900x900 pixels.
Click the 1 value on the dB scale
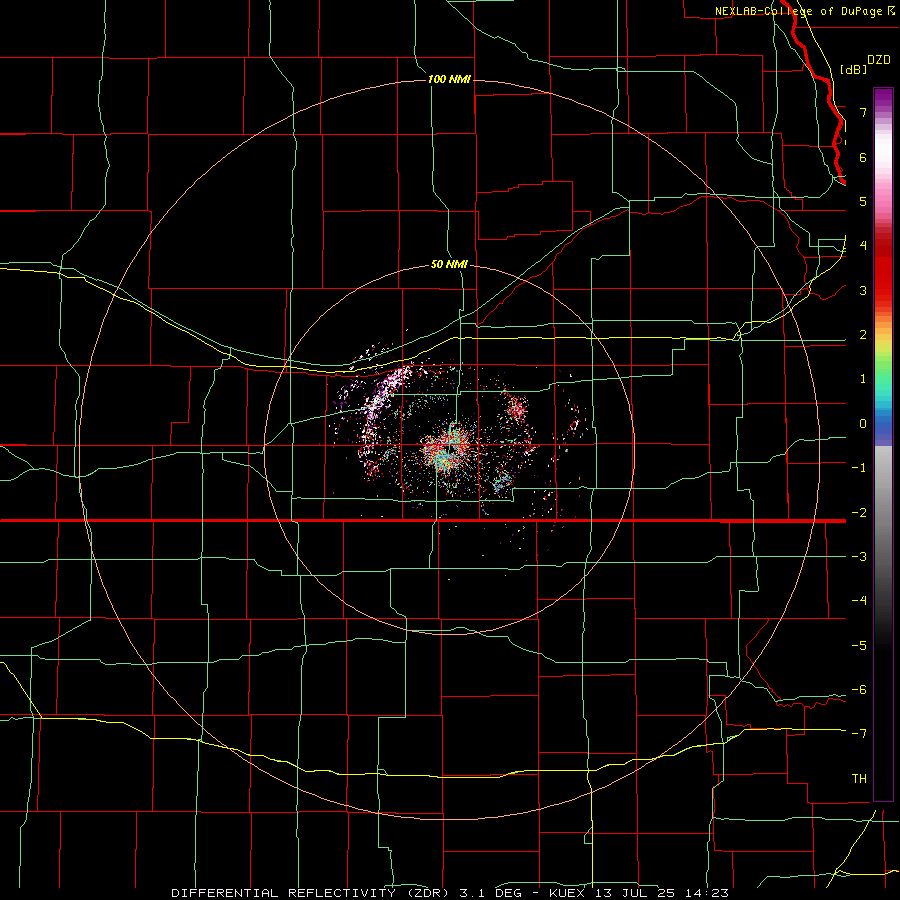(863, 379)
